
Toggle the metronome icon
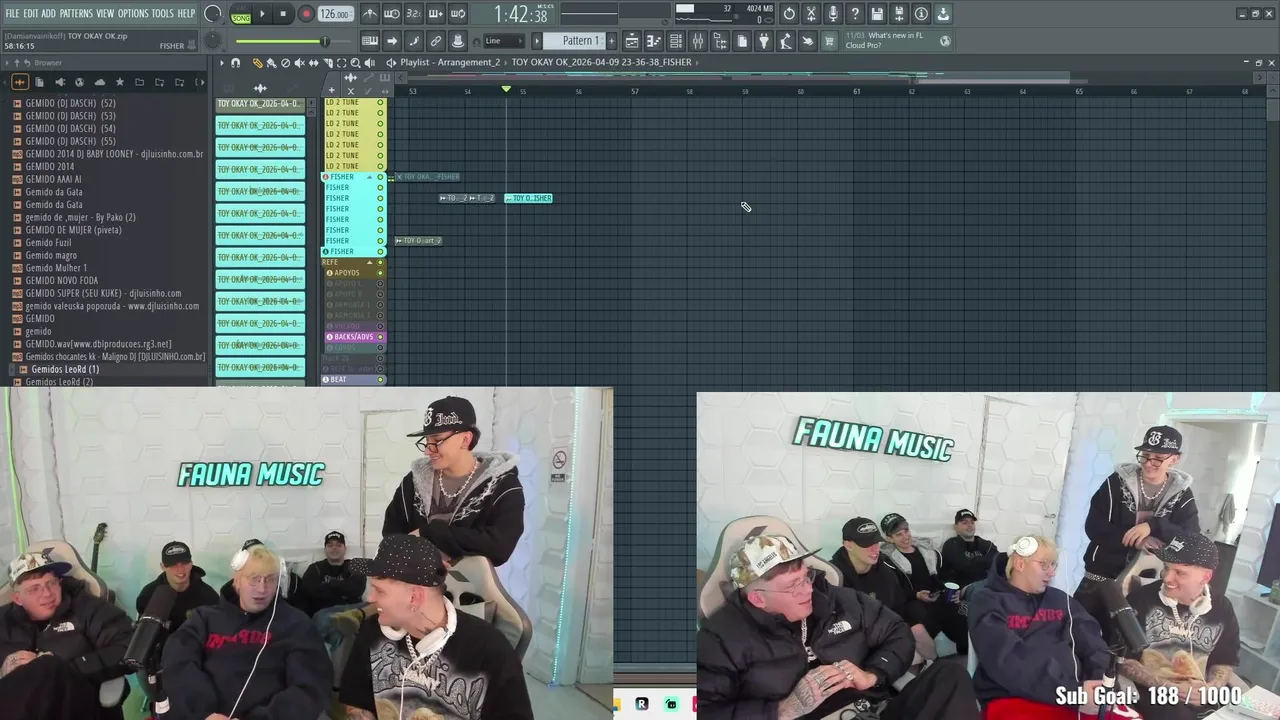coord(371,14)
